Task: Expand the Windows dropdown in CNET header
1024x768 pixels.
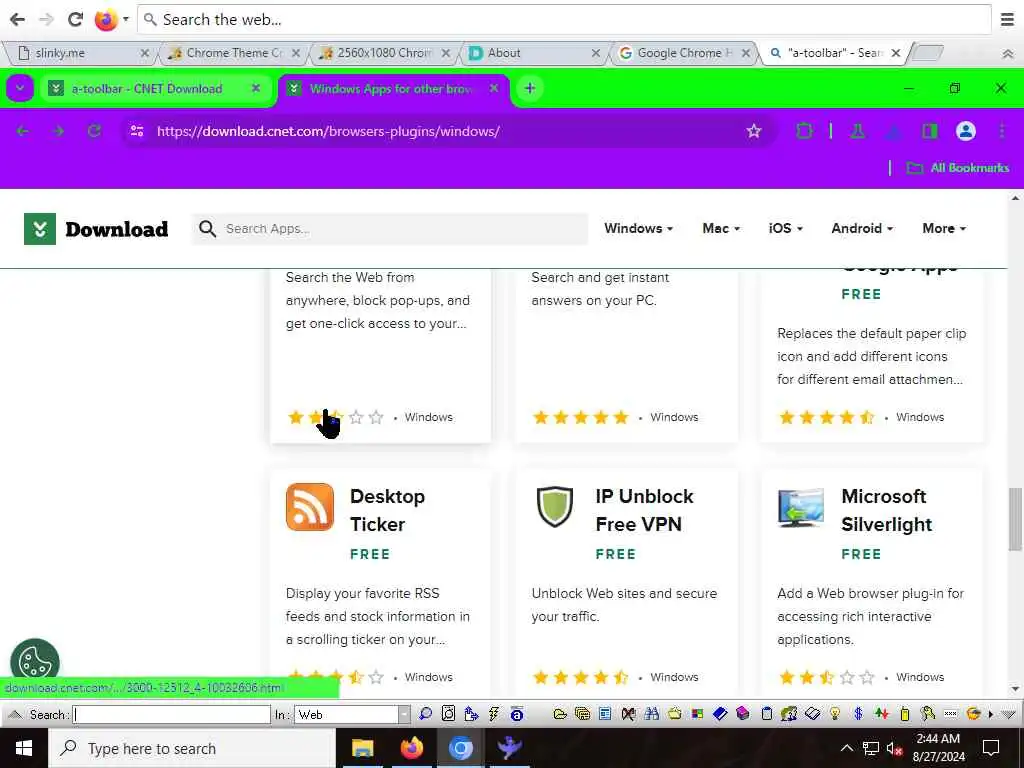Action: pos(639,228)
